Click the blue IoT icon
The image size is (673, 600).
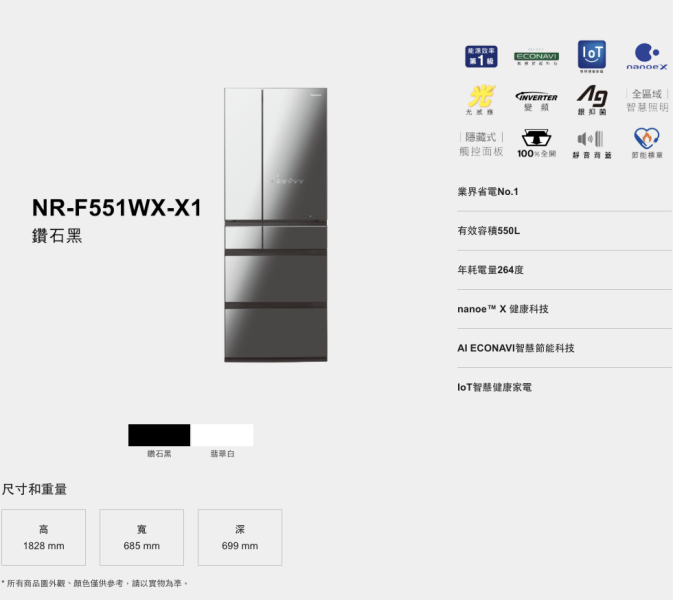coord(591,56)
